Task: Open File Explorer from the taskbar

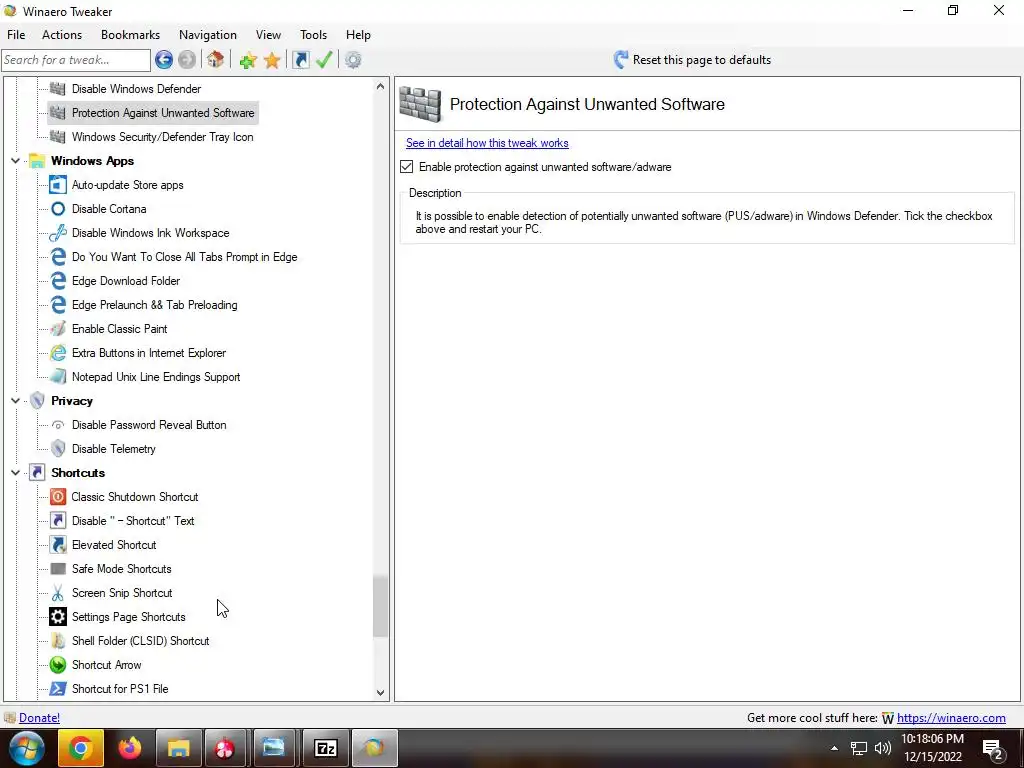Action: [x=178, y=748]
